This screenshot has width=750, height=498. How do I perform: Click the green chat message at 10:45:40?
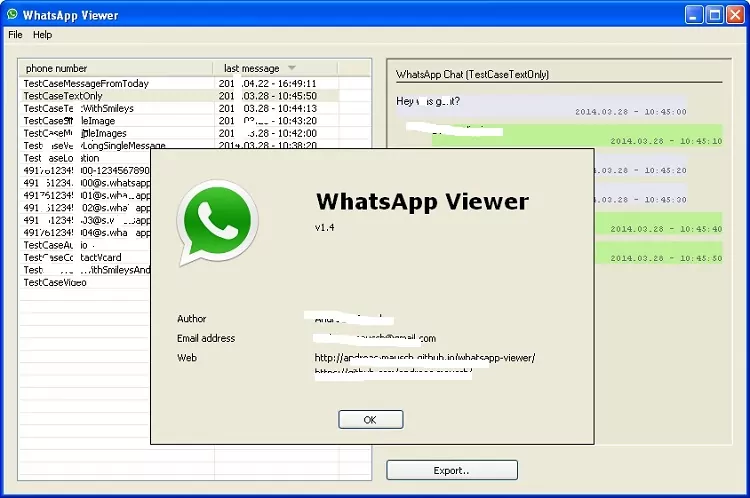tap(658, 223)
